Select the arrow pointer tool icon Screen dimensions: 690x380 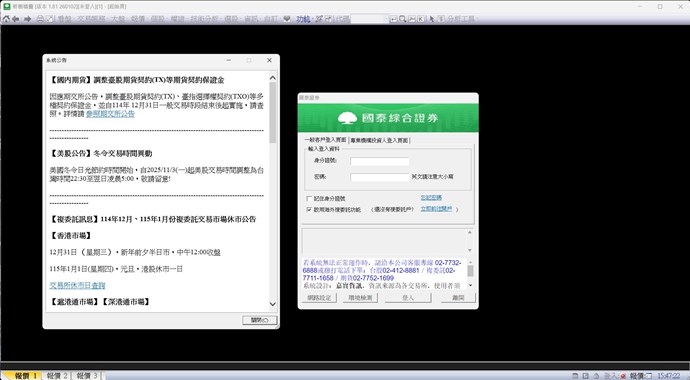pos(432,19)
